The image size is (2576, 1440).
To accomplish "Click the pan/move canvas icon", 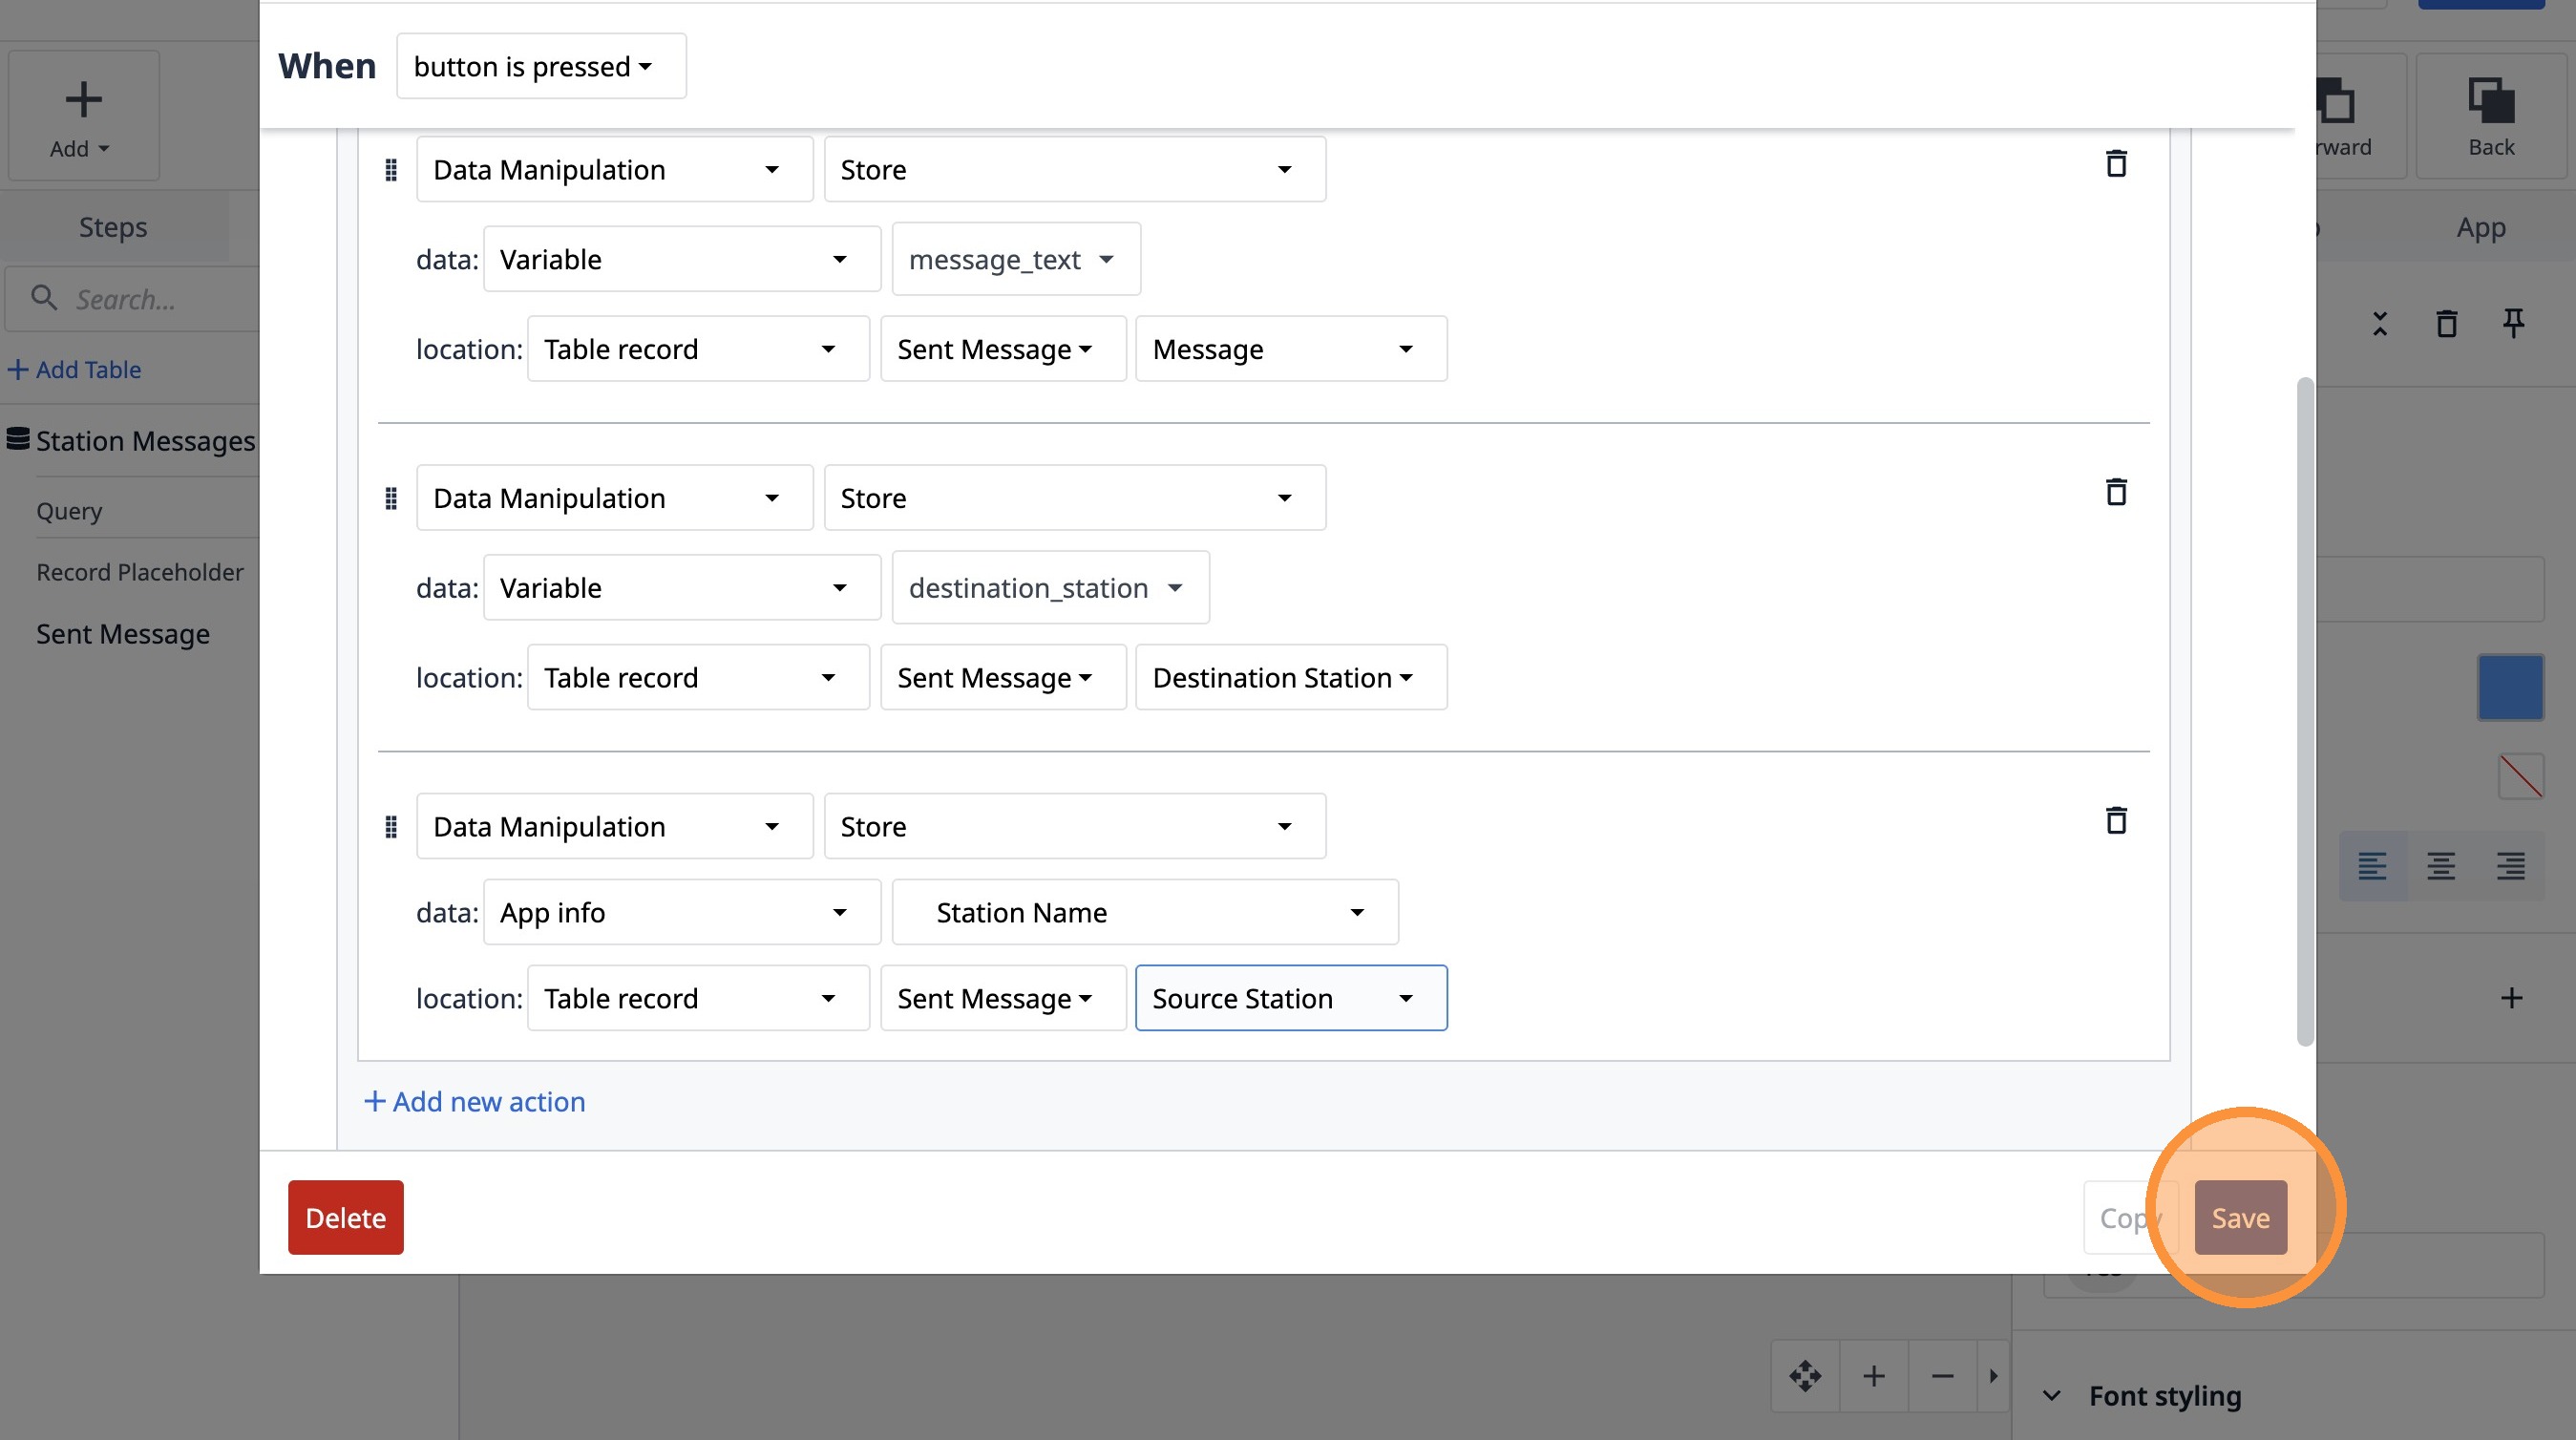I will click(x=1805, y=1376).
